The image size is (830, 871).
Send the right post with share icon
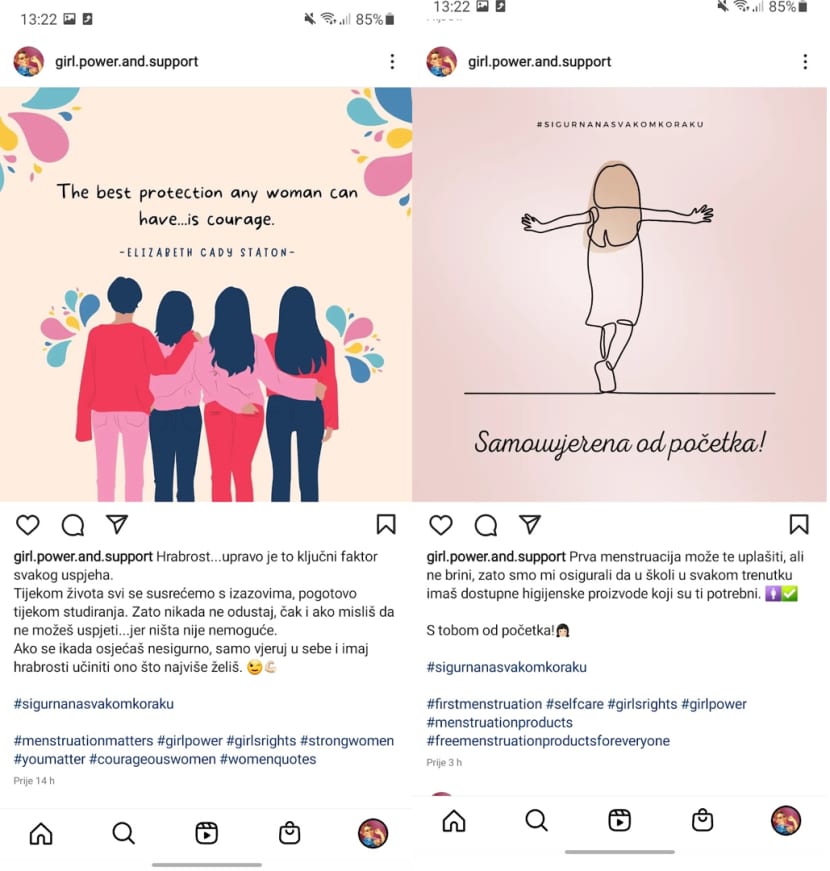pos(530,524)
